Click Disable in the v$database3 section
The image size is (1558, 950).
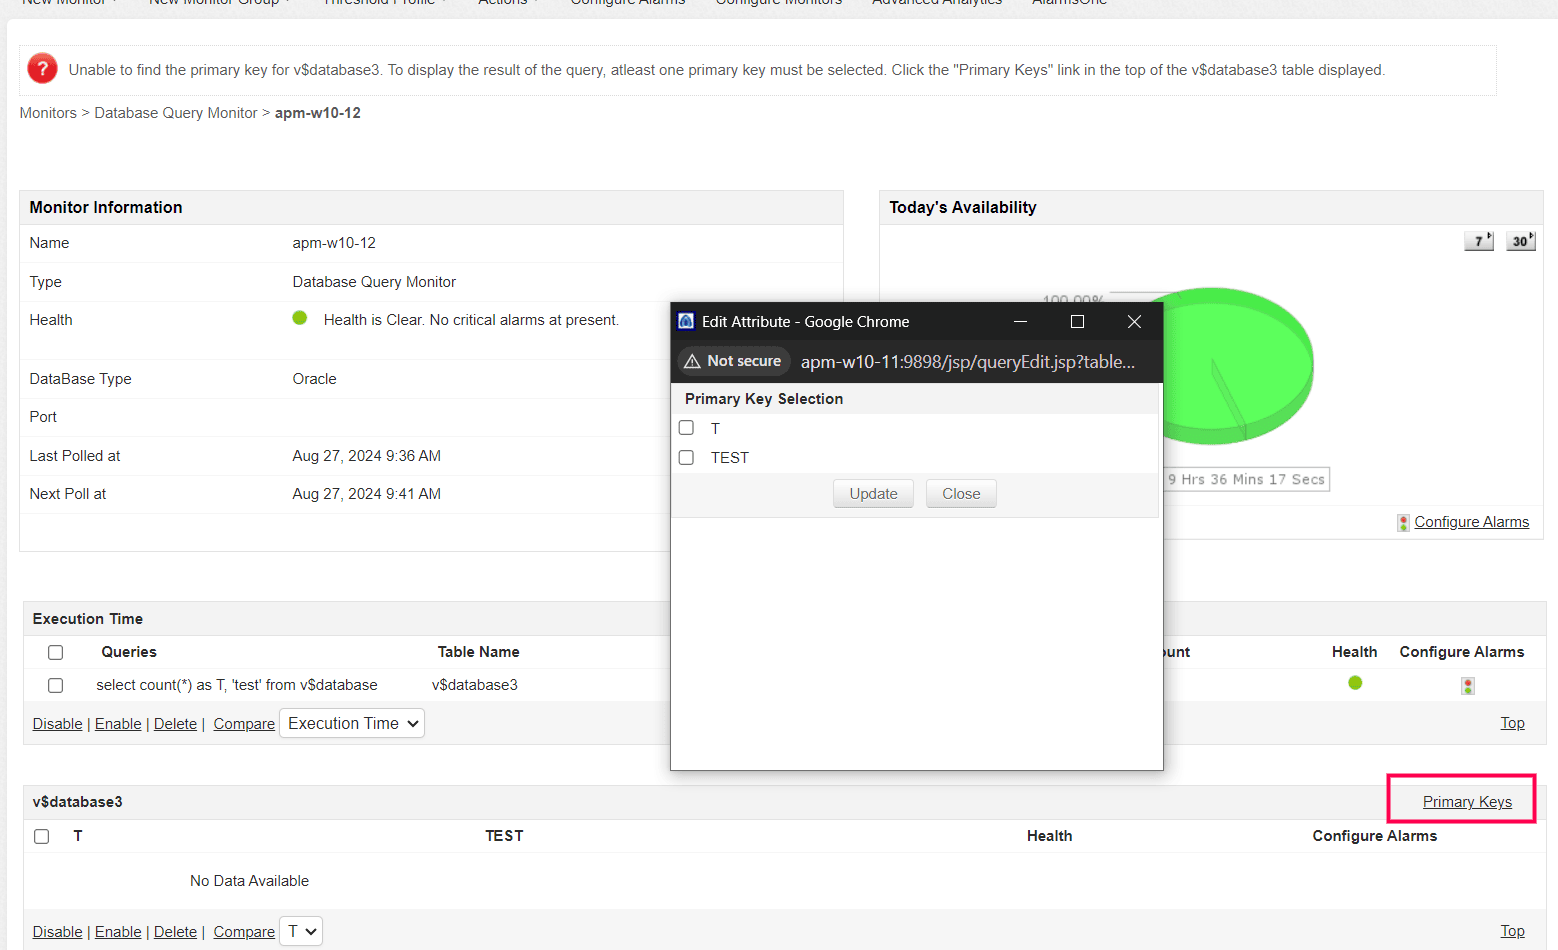[x=57, y=932]
